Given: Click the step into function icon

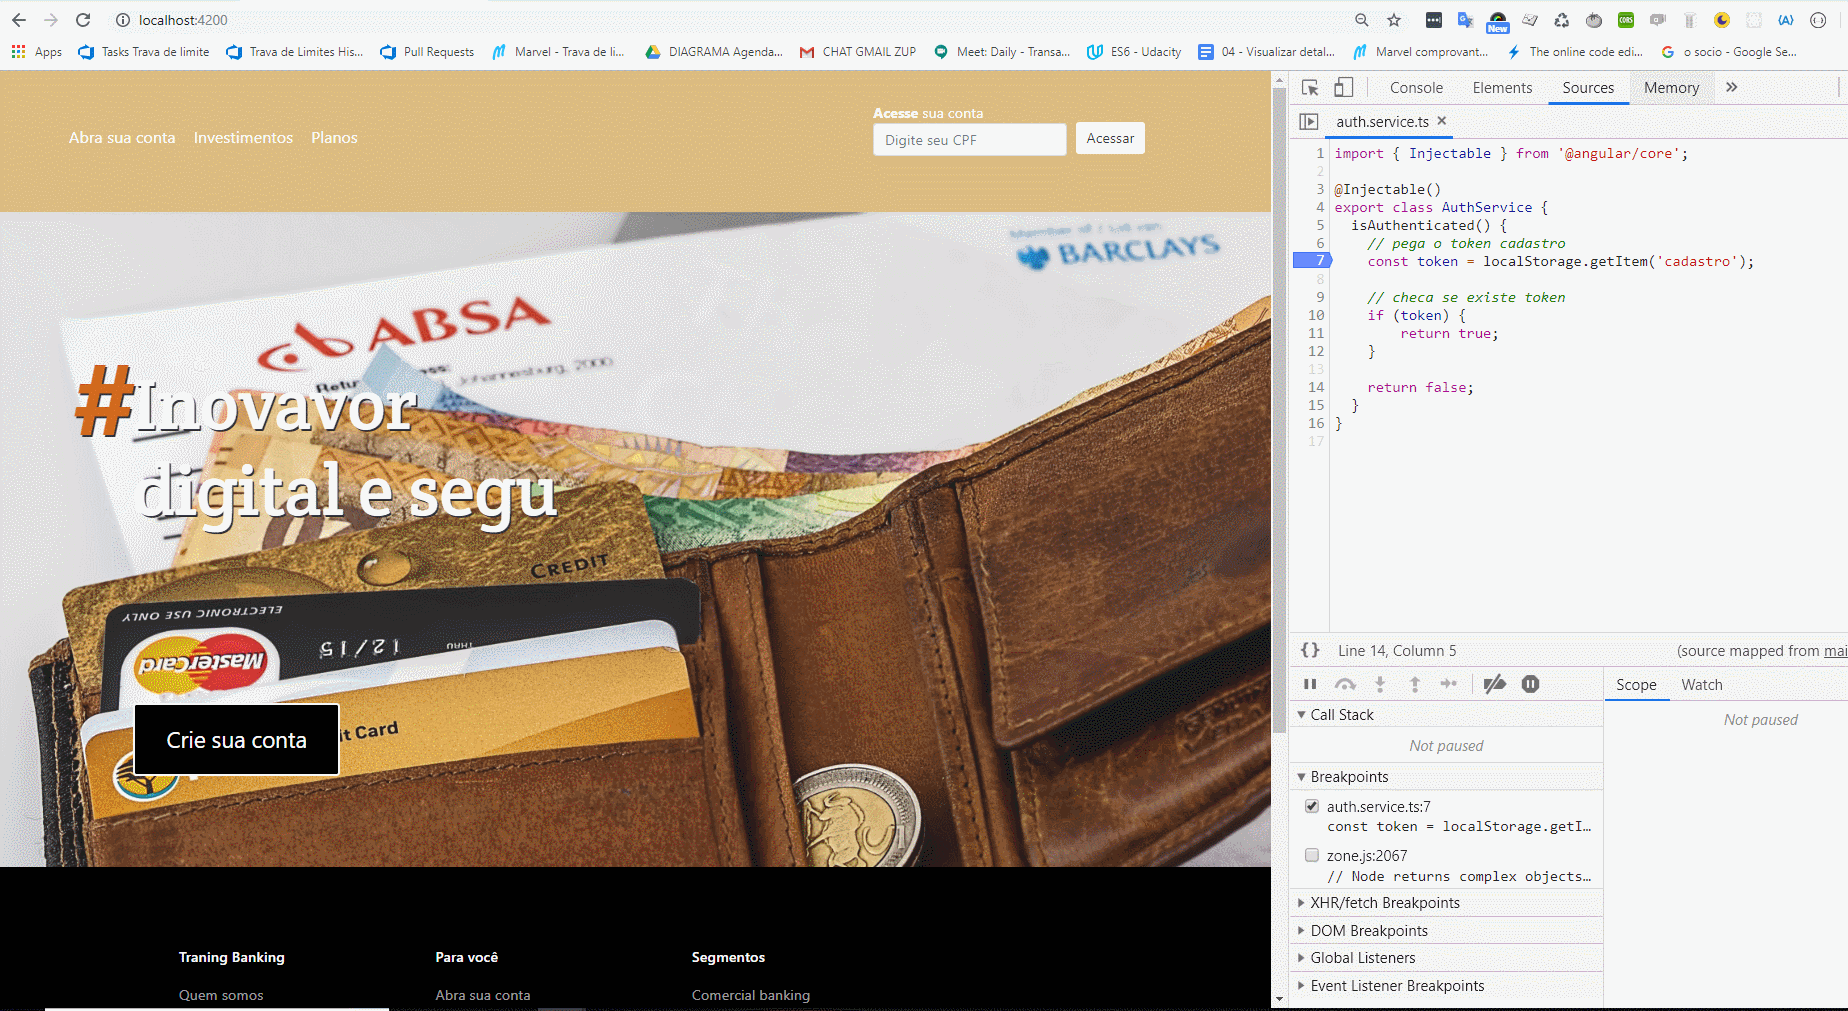Looking at the screenshot, I should tap(1380, 684).
